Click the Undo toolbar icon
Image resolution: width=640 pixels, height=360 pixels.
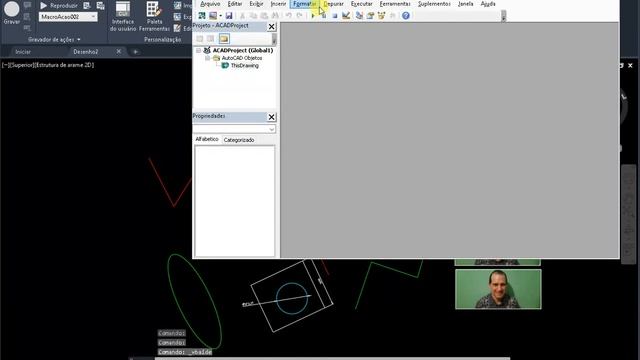pyautogui.click(x=289, y=16)
